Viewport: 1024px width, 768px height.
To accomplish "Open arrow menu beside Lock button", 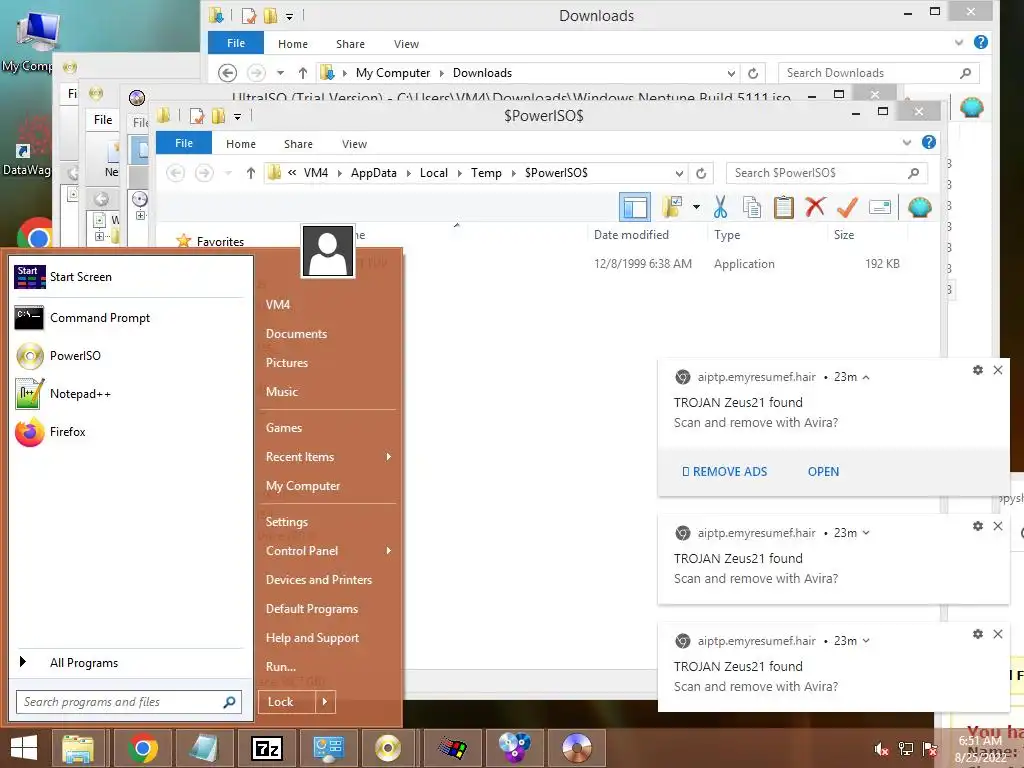I will tap(325, 702).
